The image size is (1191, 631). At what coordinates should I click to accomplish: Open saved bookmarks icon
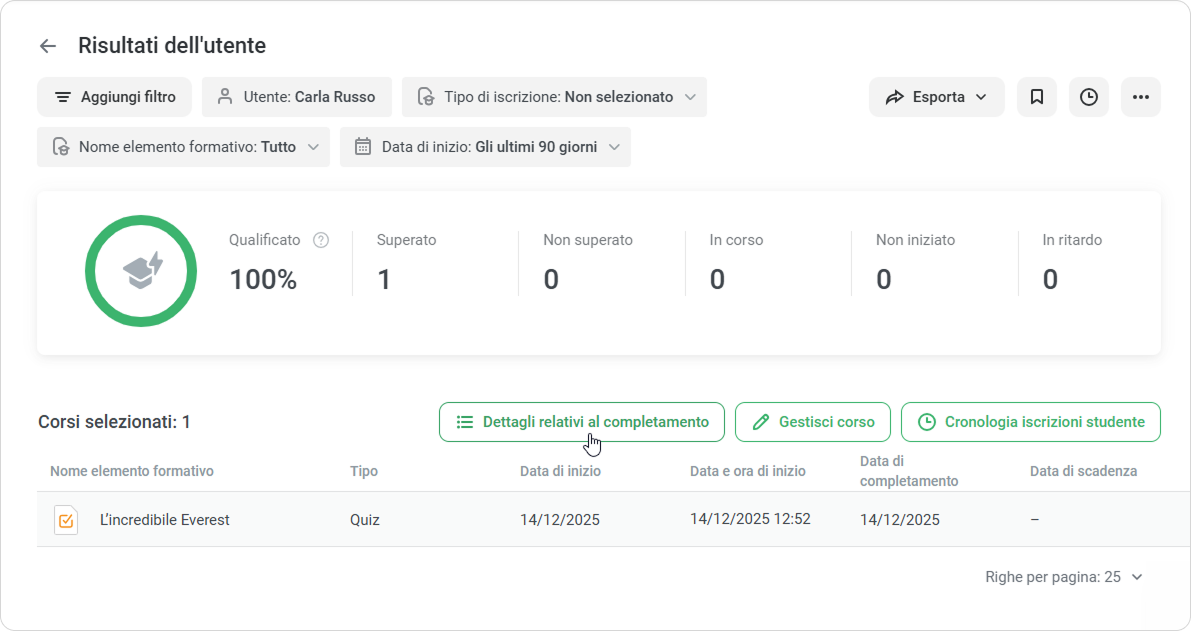coord(1037,97)
